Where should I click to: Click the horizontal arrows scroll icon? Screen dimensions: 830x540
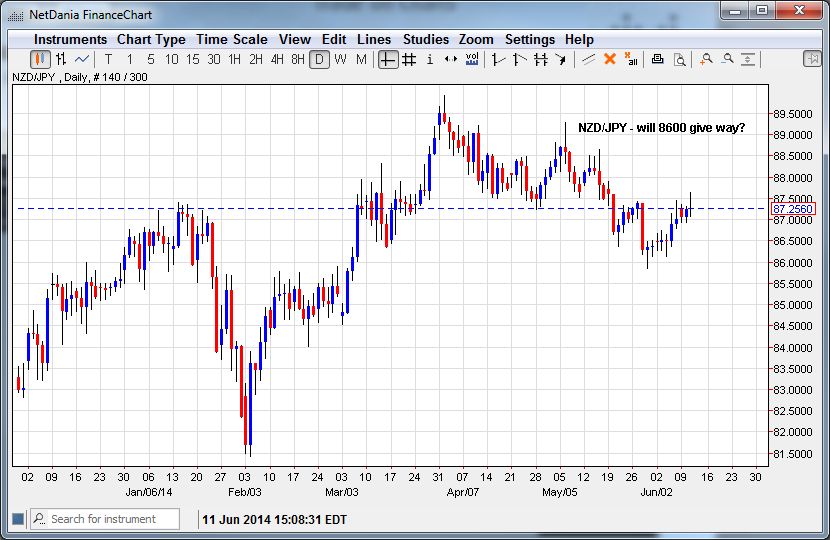click(x=450, y=59)
